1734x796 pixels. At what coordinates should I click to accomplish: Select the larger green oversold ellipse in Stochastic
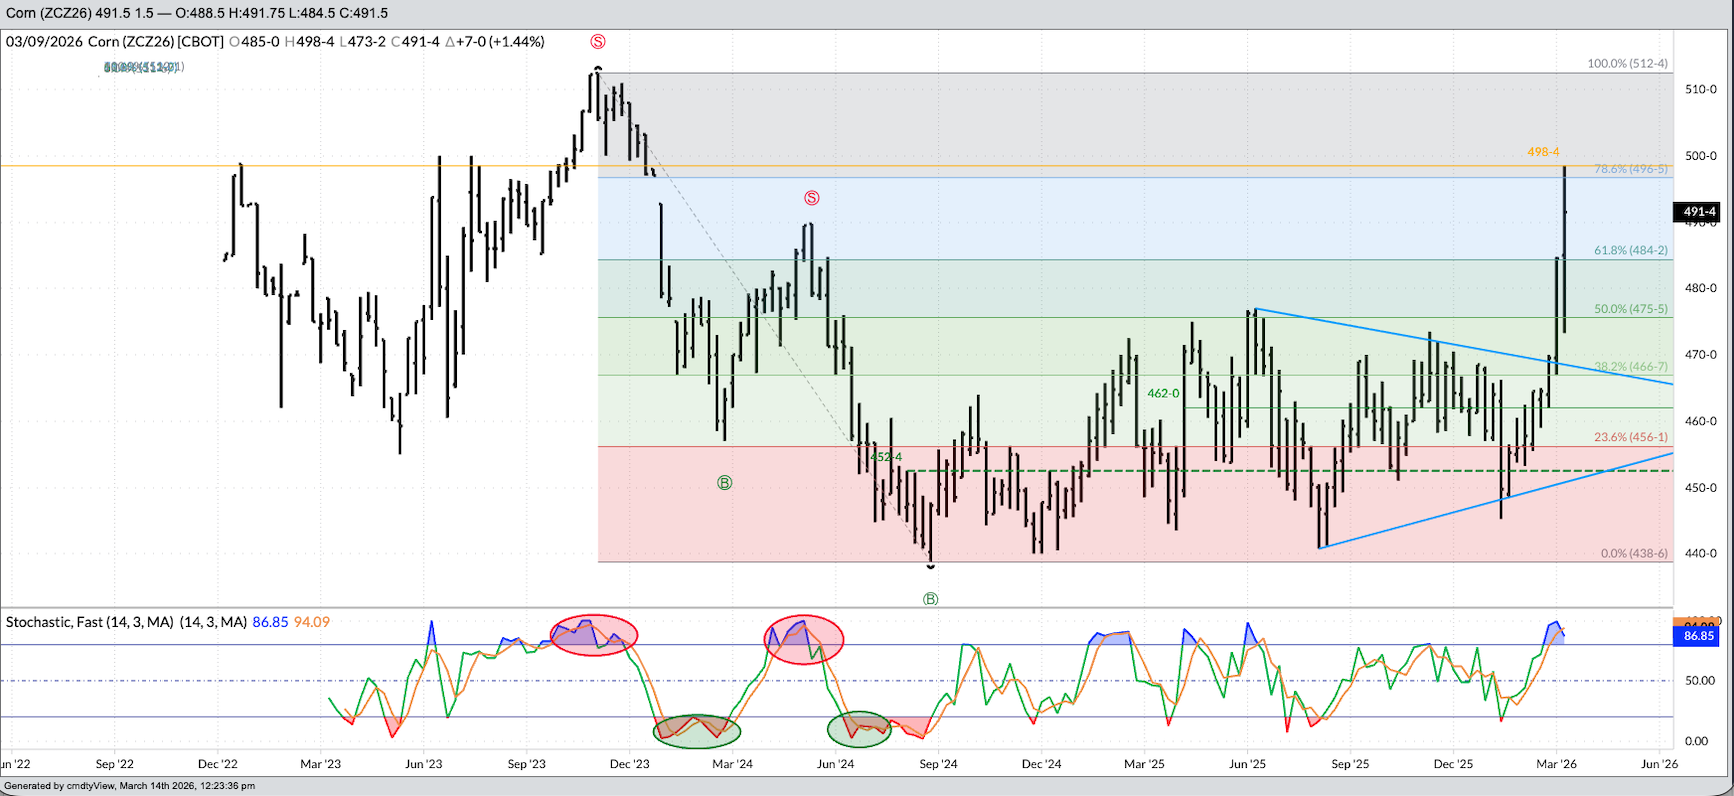pyautogui.click(x=697, y=731)
